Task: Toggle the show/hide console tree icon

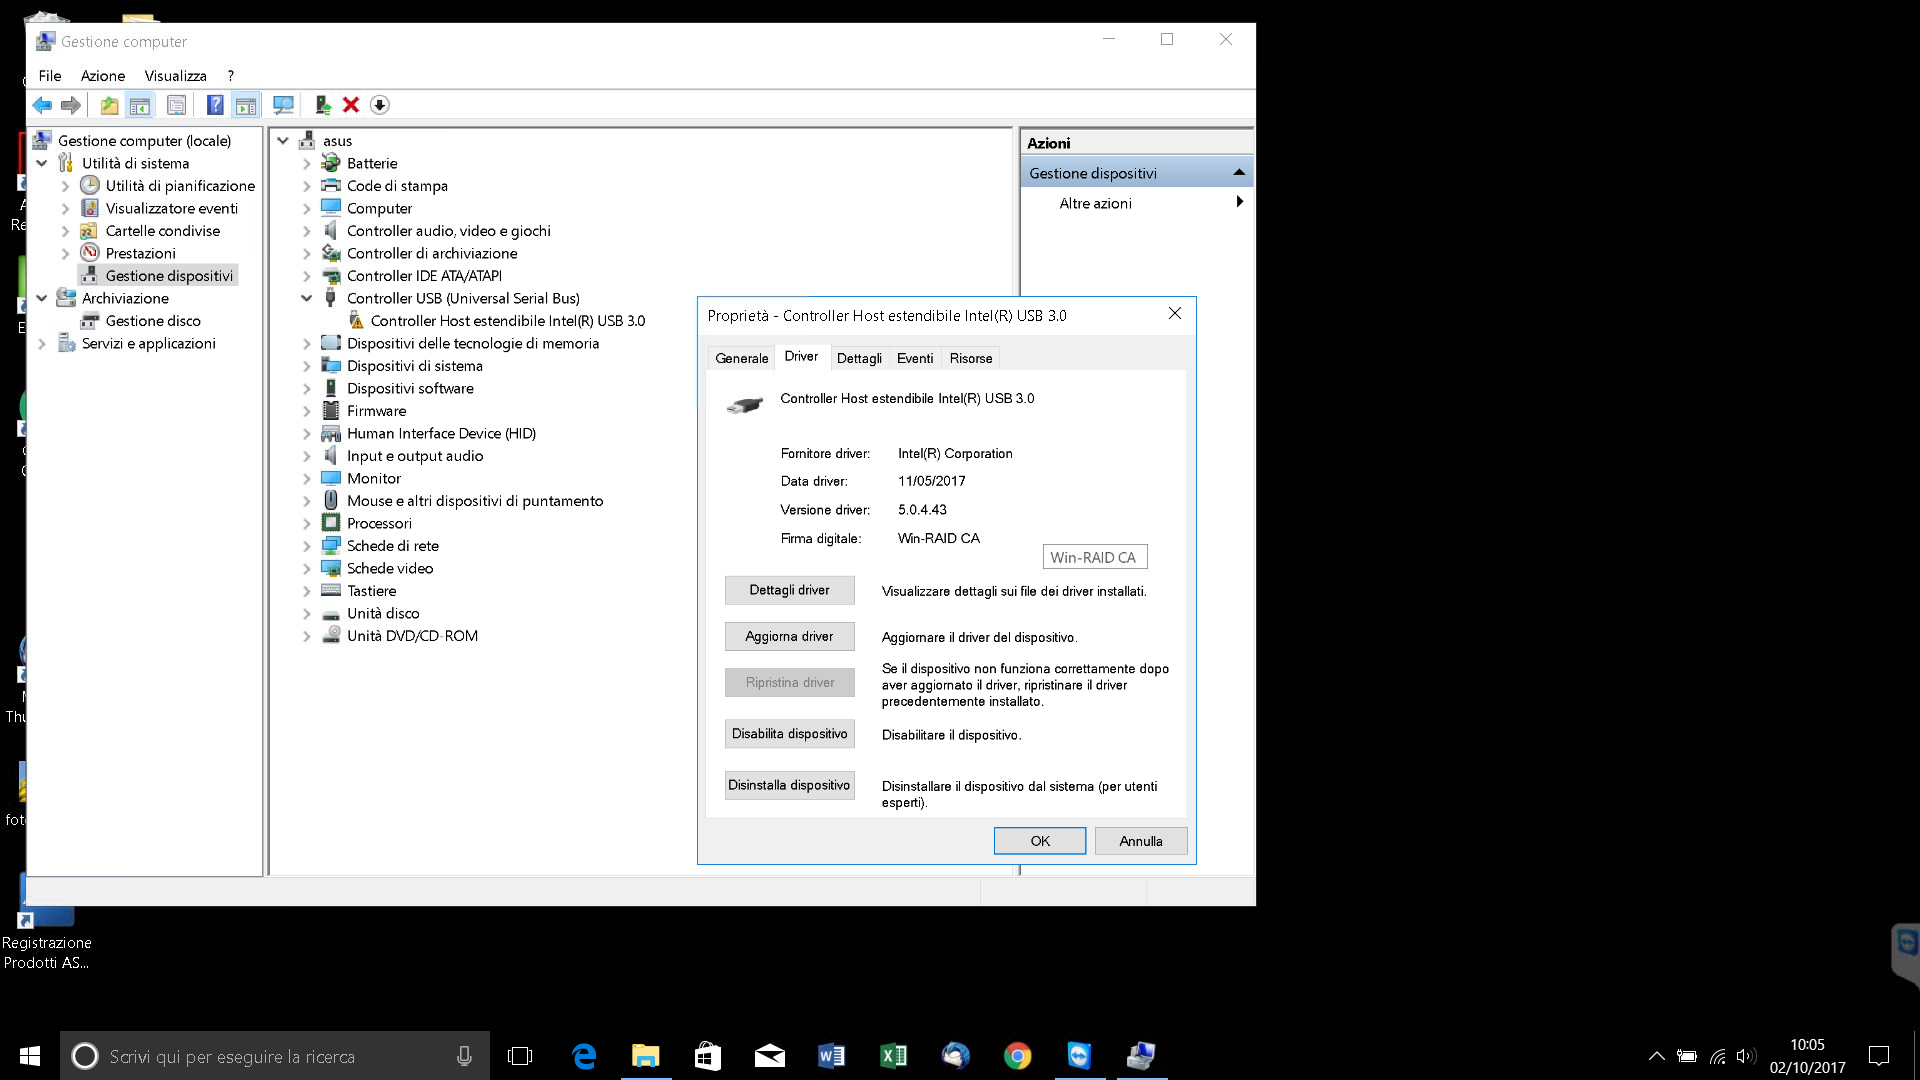Action: click(140, 105)
